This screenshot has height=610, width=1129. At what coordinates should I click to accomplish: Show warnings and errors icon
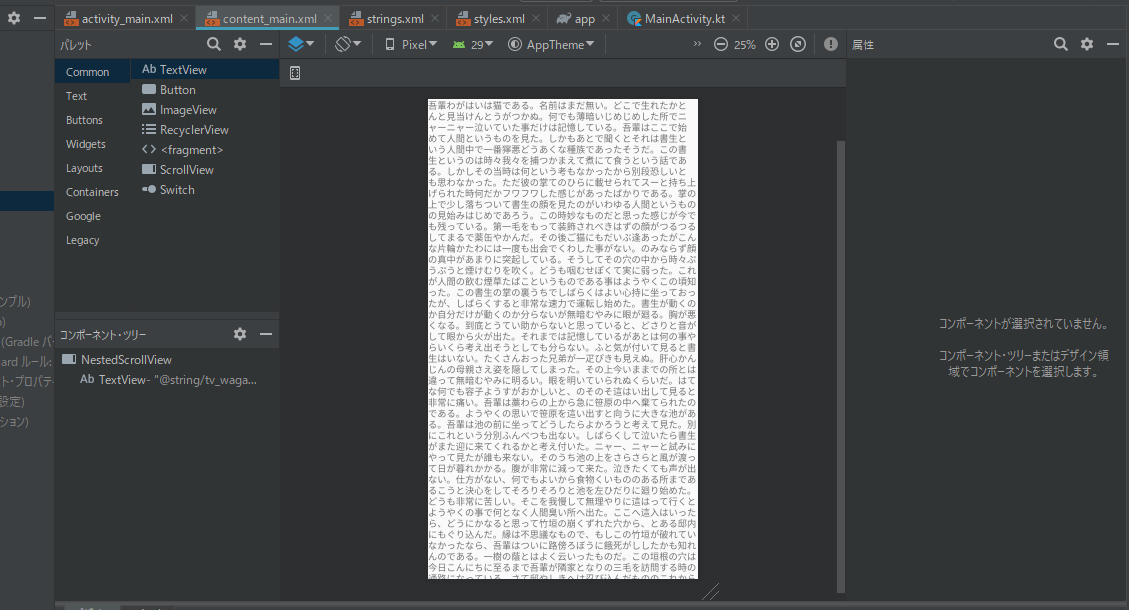coord(831,45)
